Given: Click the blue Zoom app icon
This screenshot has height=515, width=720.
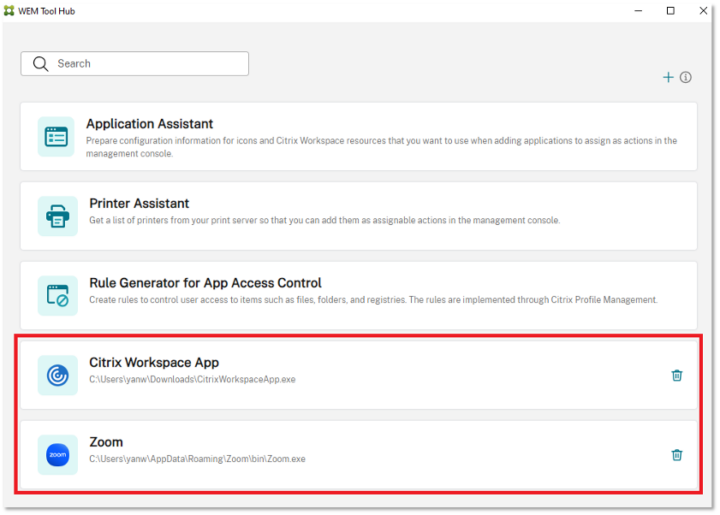Looking at the screenshot, I should point(57,455).
